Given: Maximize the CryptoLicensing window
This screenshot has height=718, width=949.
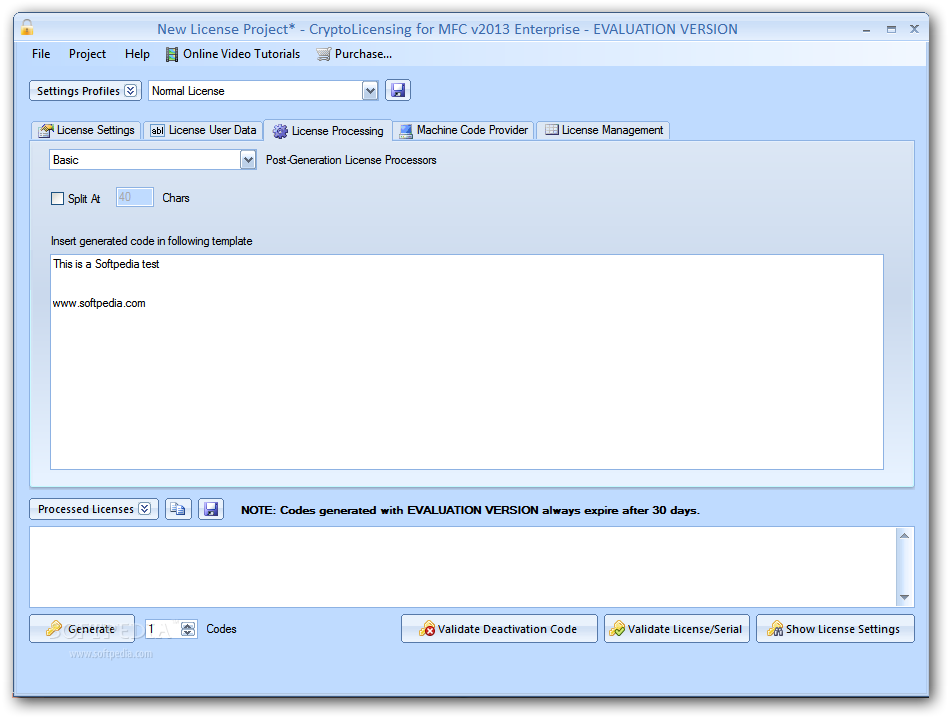Looking at the screenshot, I should [891, 29].
